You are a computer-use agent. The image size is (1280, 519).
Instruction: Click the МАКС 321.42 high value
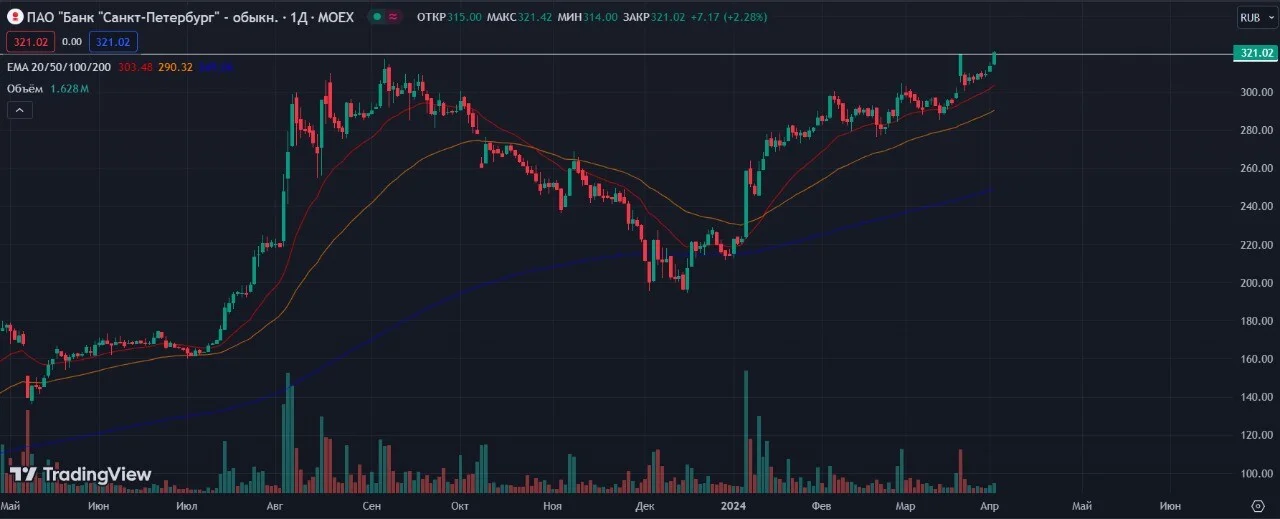click(x=519, y=17)
